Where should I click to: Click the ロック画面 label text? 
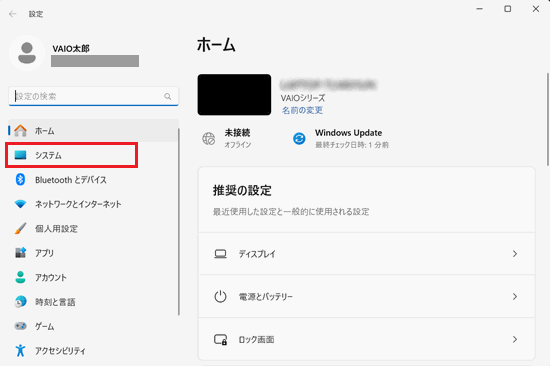tap(256, 339)
